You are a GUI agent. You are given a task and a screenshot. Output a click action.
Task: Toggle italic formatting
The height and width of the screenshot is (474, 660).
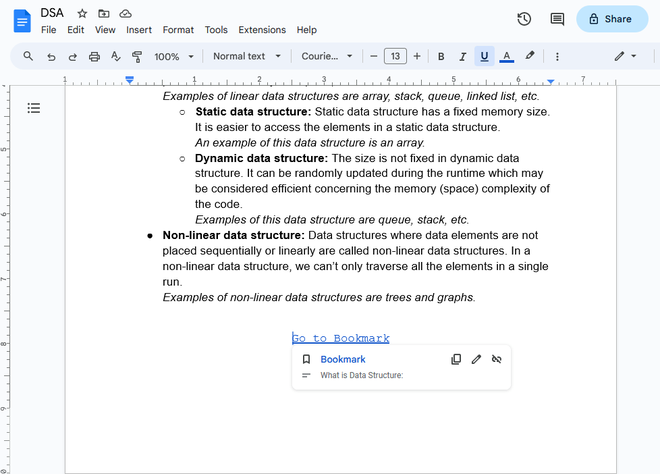463,56
